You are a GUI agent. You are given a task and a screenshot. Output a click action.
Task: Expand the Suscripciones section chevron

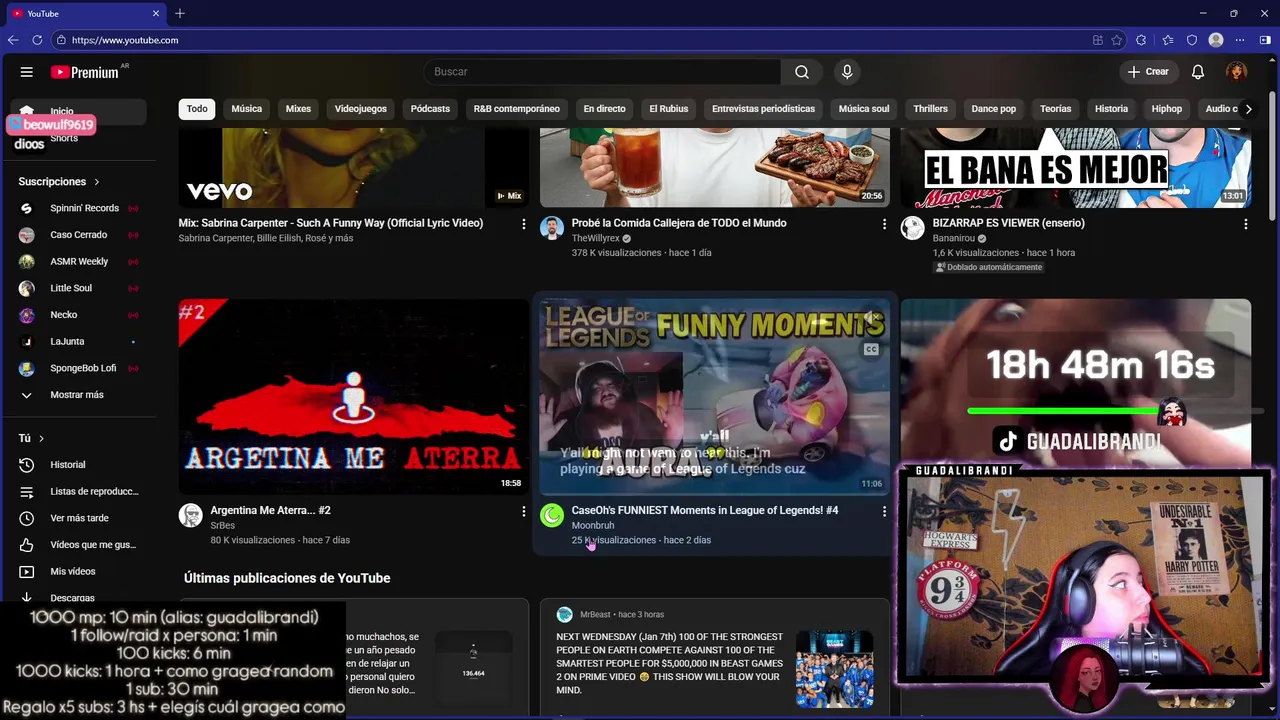coord(97,182)
